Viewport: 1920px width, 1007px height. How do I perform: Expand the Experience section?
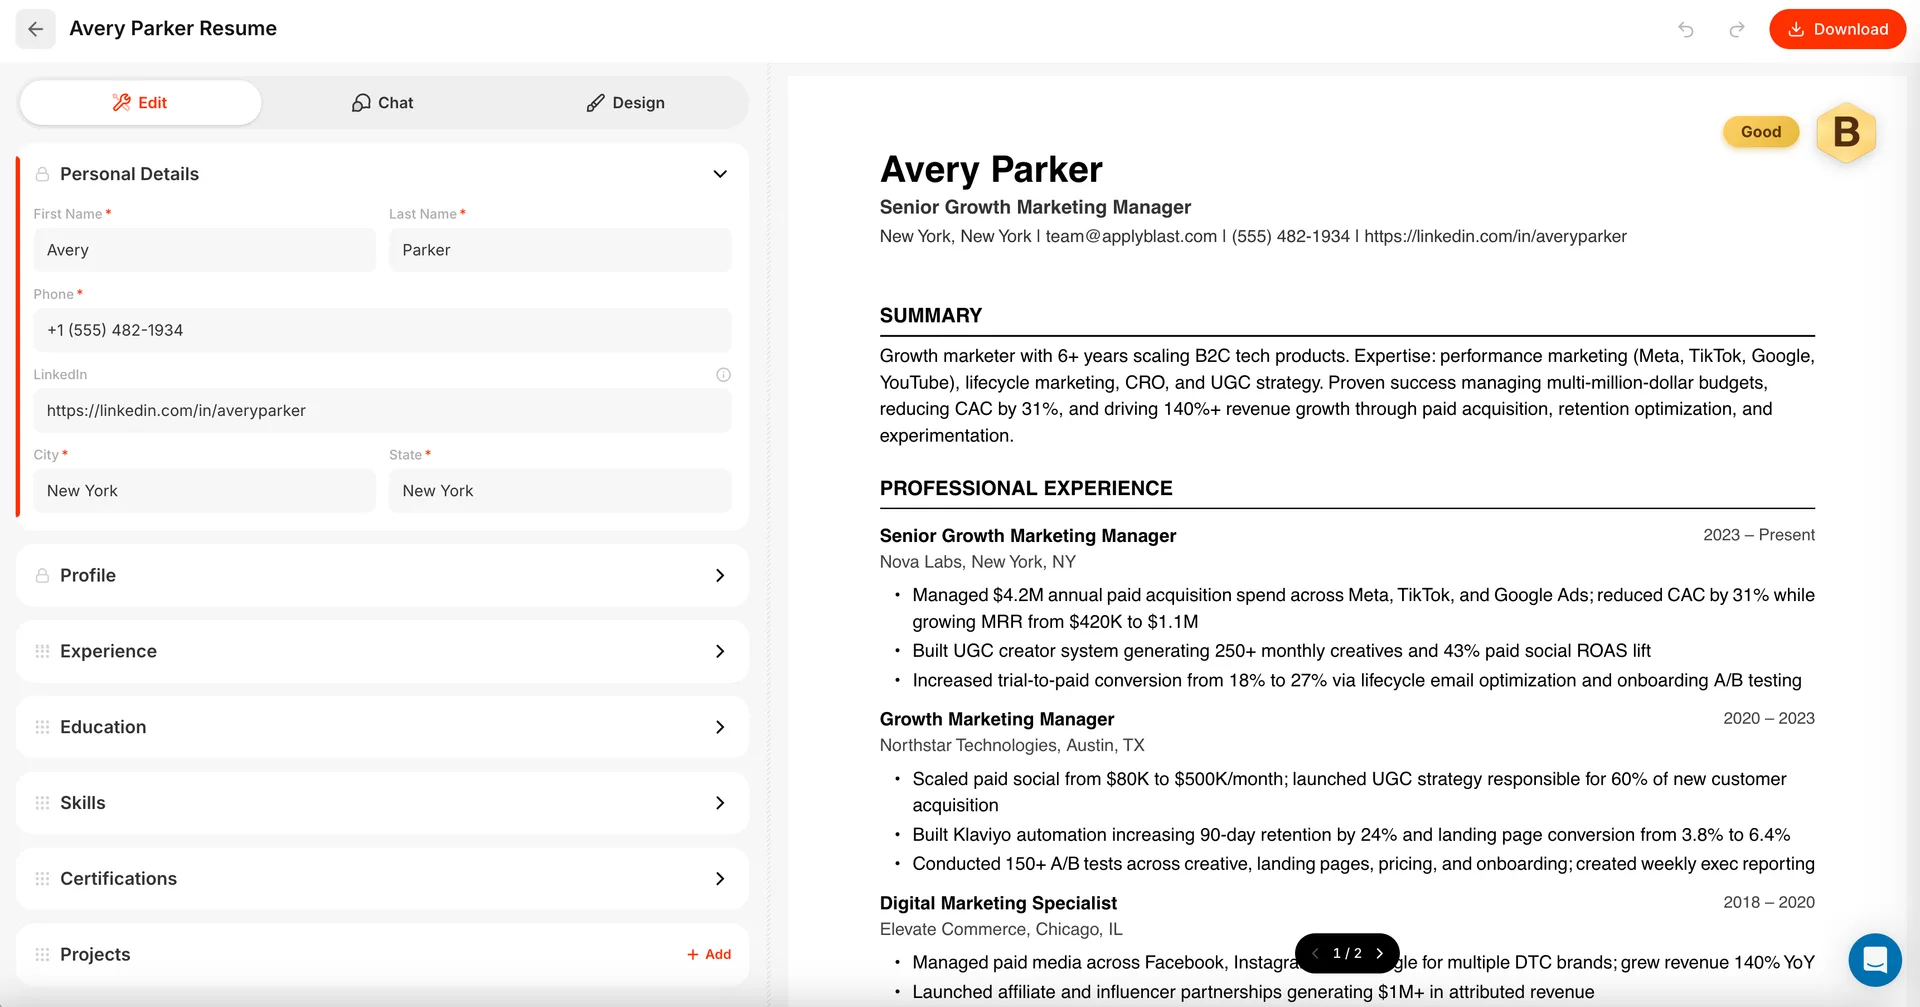tap(382, 651)
